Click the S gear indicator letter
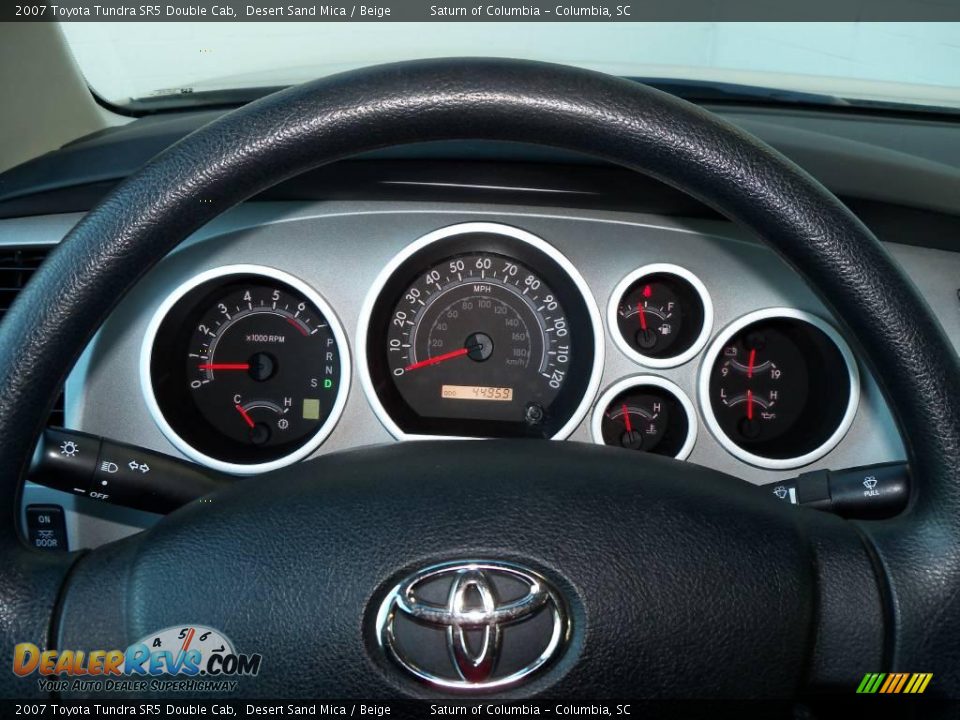Screen dimensions: 960x720 click(x=314, y=383)
